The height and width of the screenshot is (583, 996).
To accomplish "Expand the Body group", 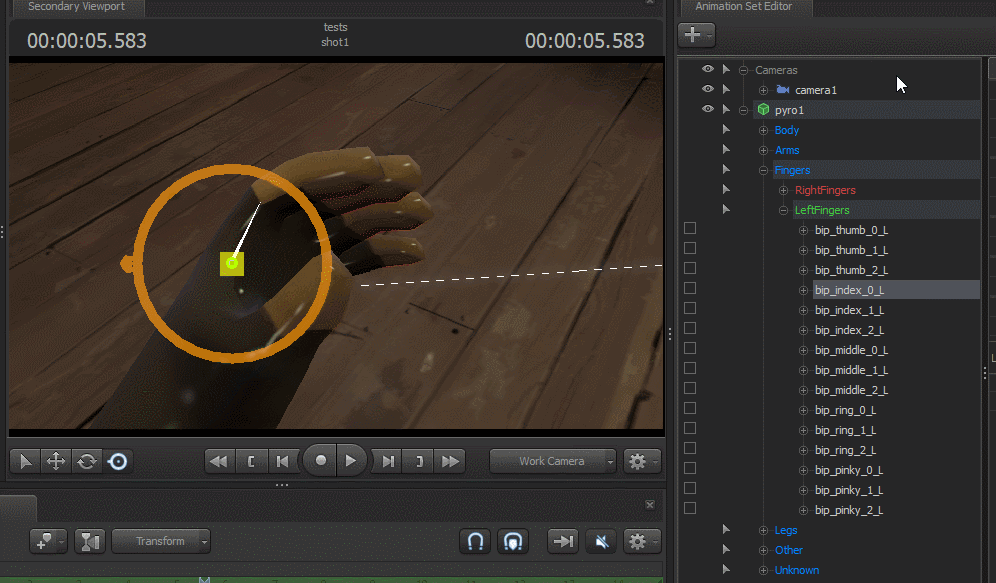I will tap(764, 130).
